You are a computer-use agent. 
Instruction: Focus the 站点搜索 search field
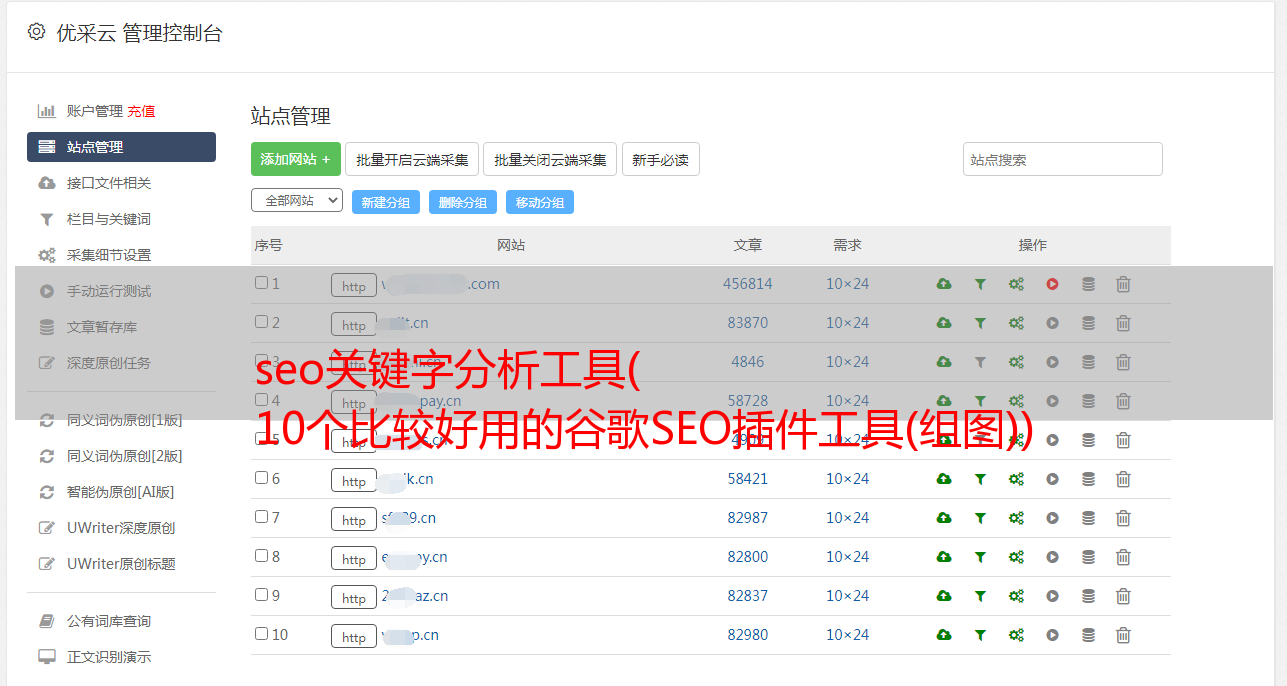click(x=1063, y=159)
